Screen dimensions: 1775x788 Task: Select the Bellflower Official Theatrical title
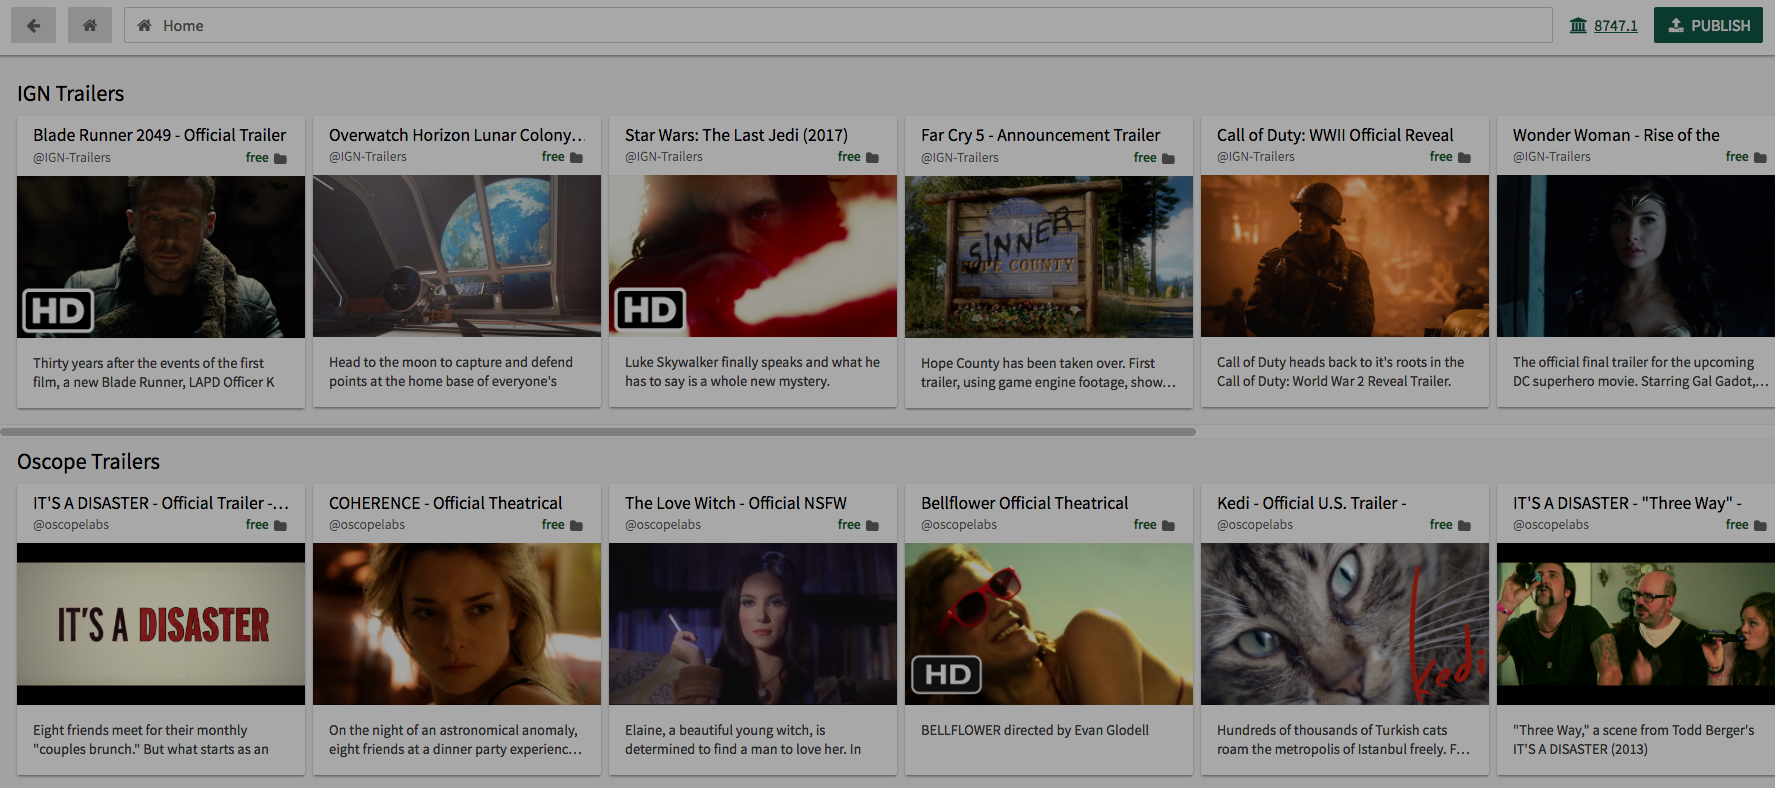point(1024,503)
